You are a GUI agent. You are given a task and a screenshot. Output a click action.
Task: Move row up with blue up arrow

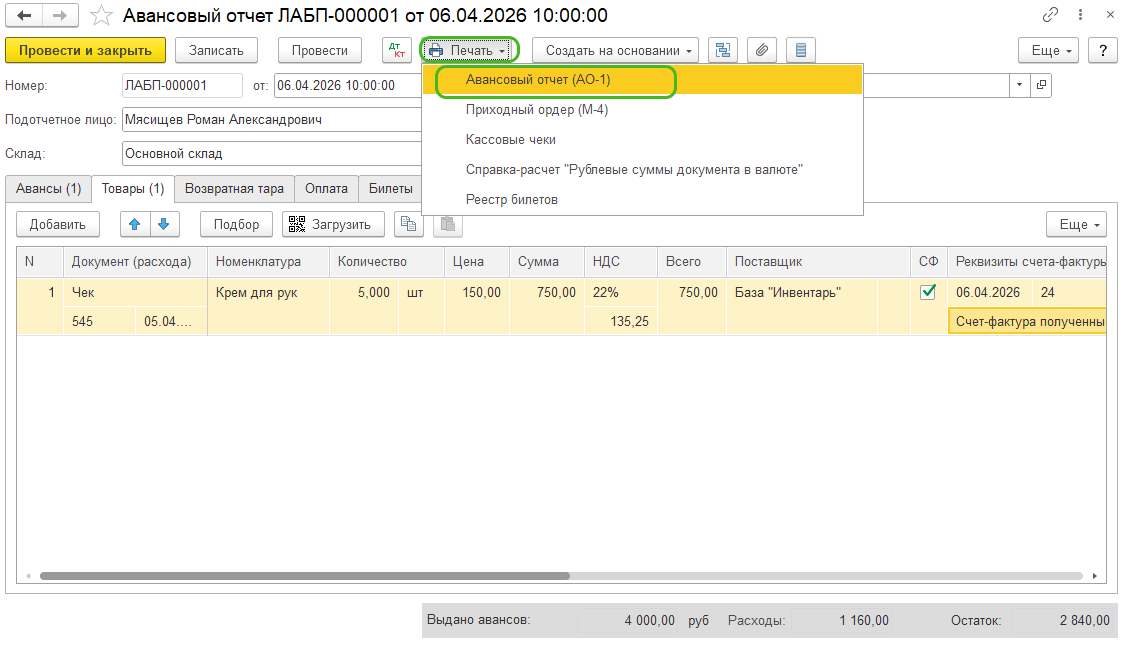[x=135, y=224]
